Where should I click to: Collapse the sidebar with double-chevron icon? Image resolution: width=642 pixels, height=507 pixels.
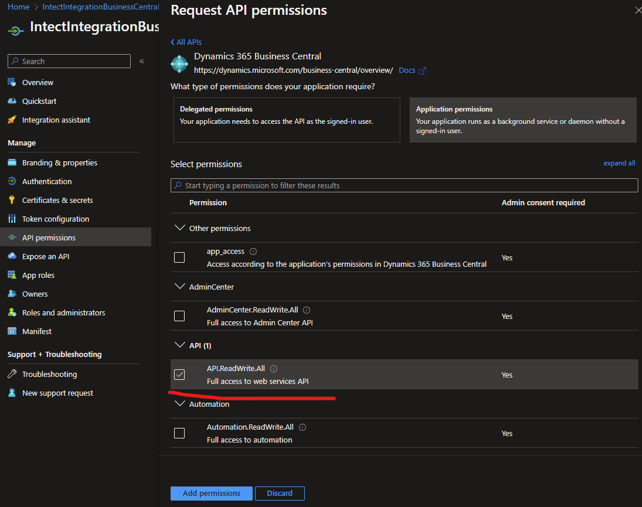pyautogui.click(x=142, y=61)
